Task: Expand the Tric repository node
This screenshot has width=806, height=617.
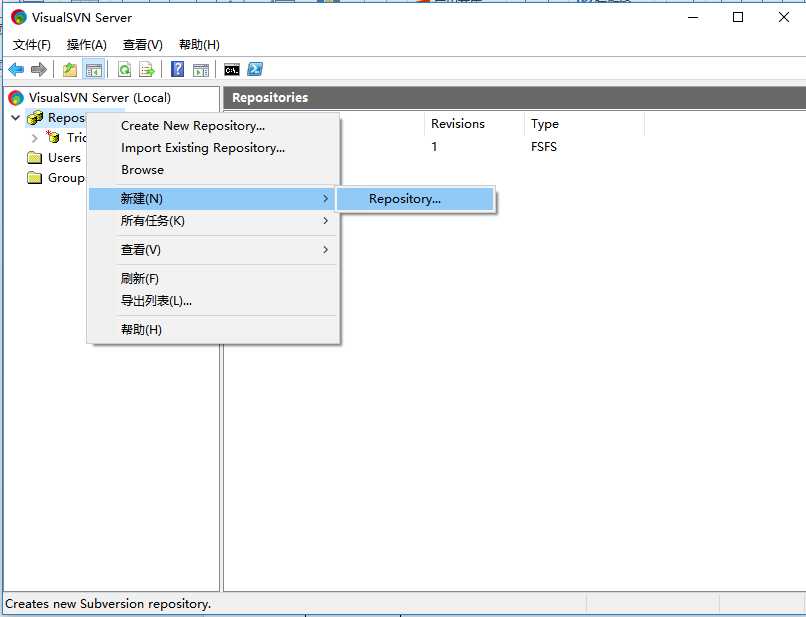Action: coord(34,138)
